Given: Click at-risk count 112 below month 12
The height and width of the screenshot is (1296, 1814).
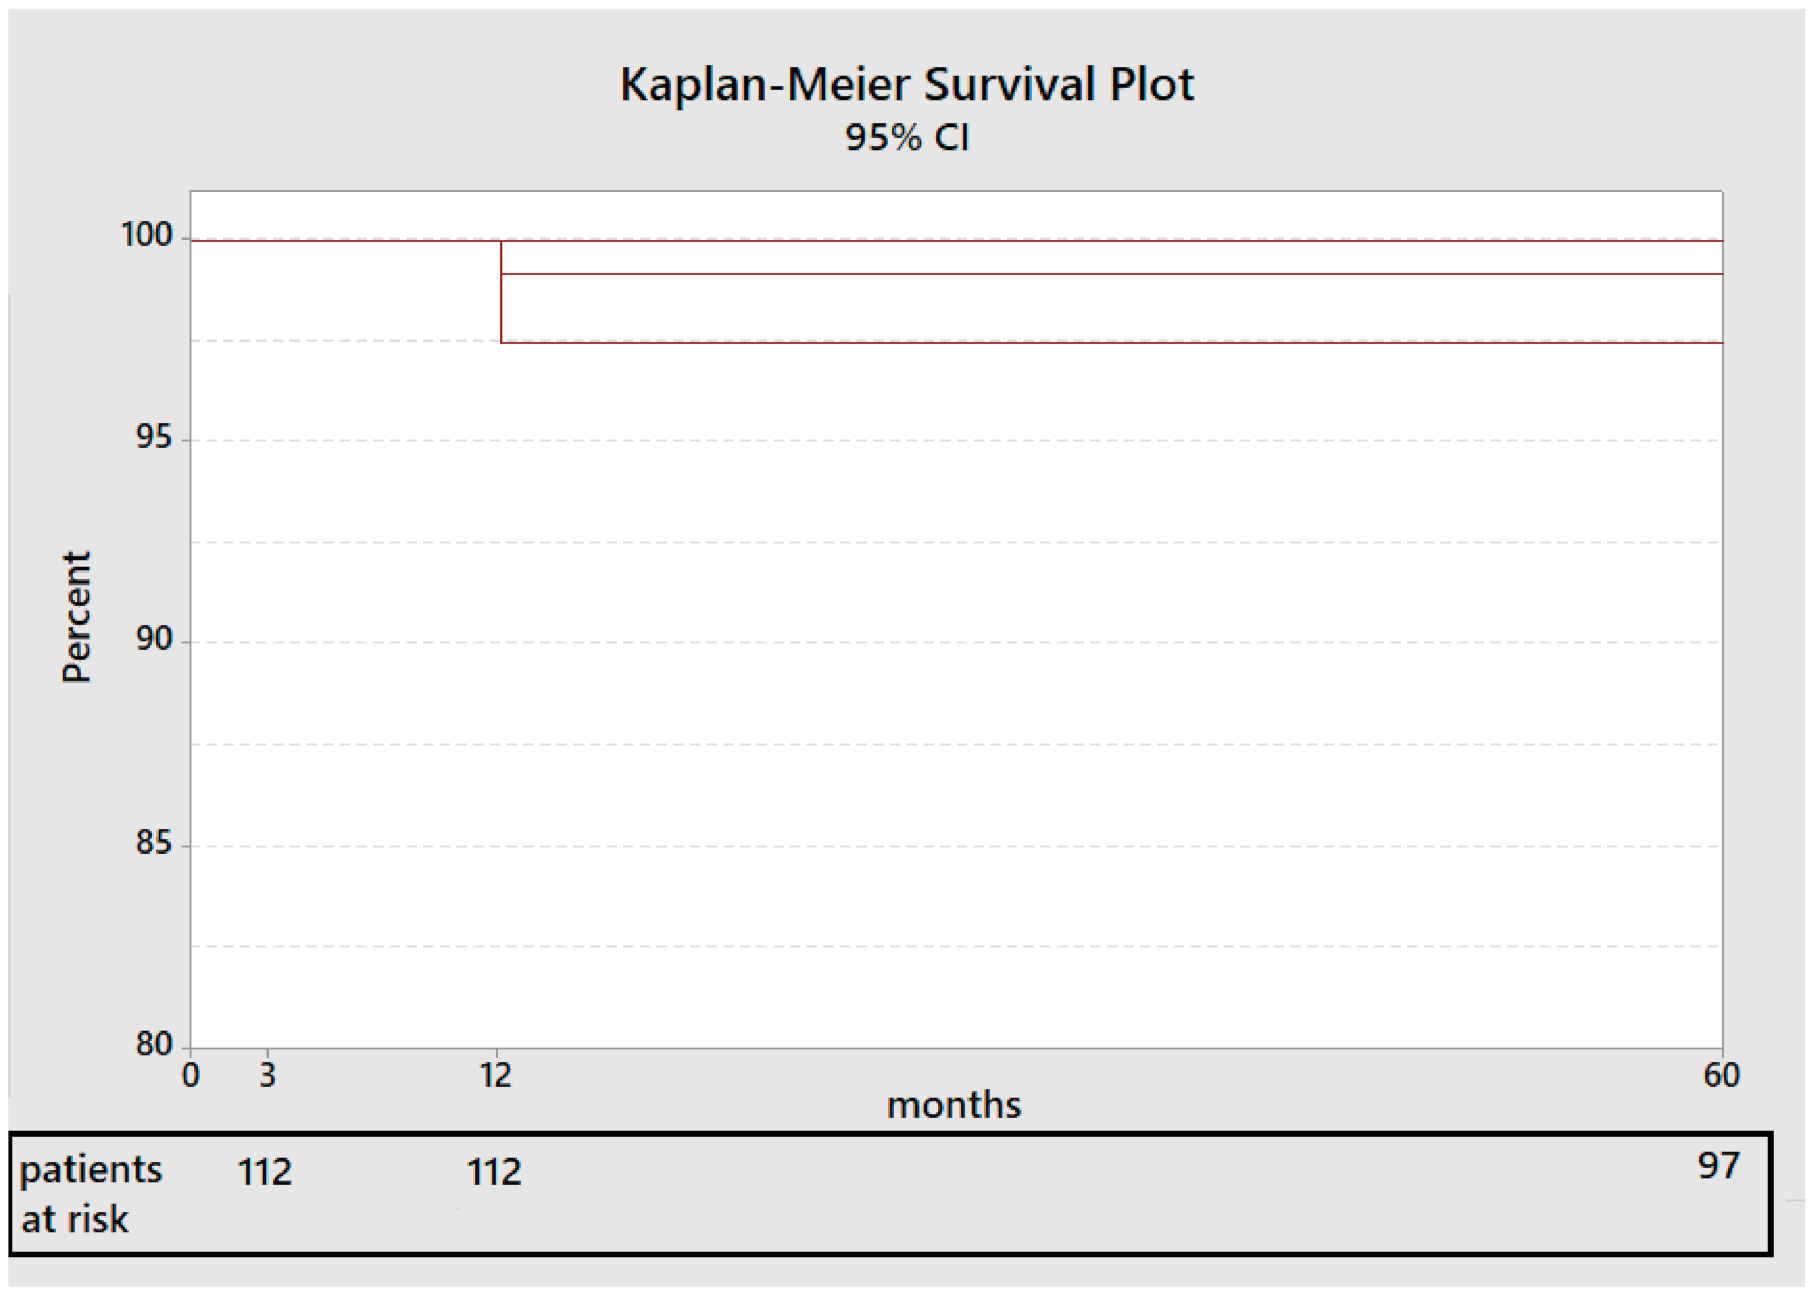Looking at the screenshot, I should pyautogui.click(x=494, y=1172).
